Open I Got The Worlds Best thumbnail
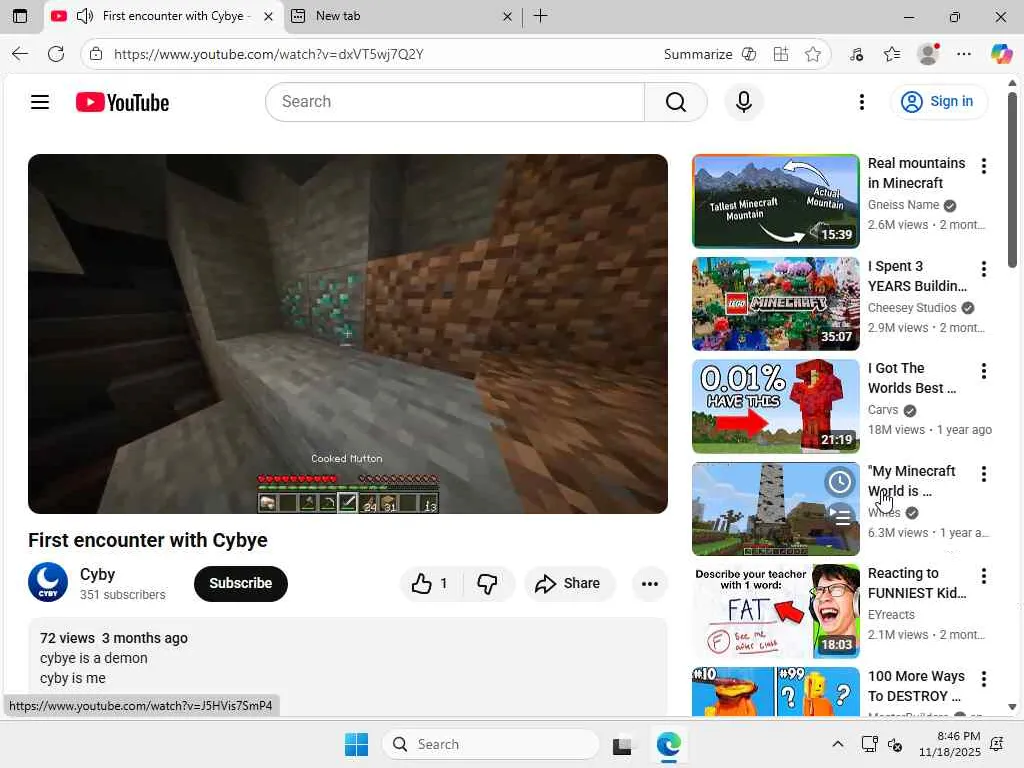 pyautogui.click(x=776, y=406)
